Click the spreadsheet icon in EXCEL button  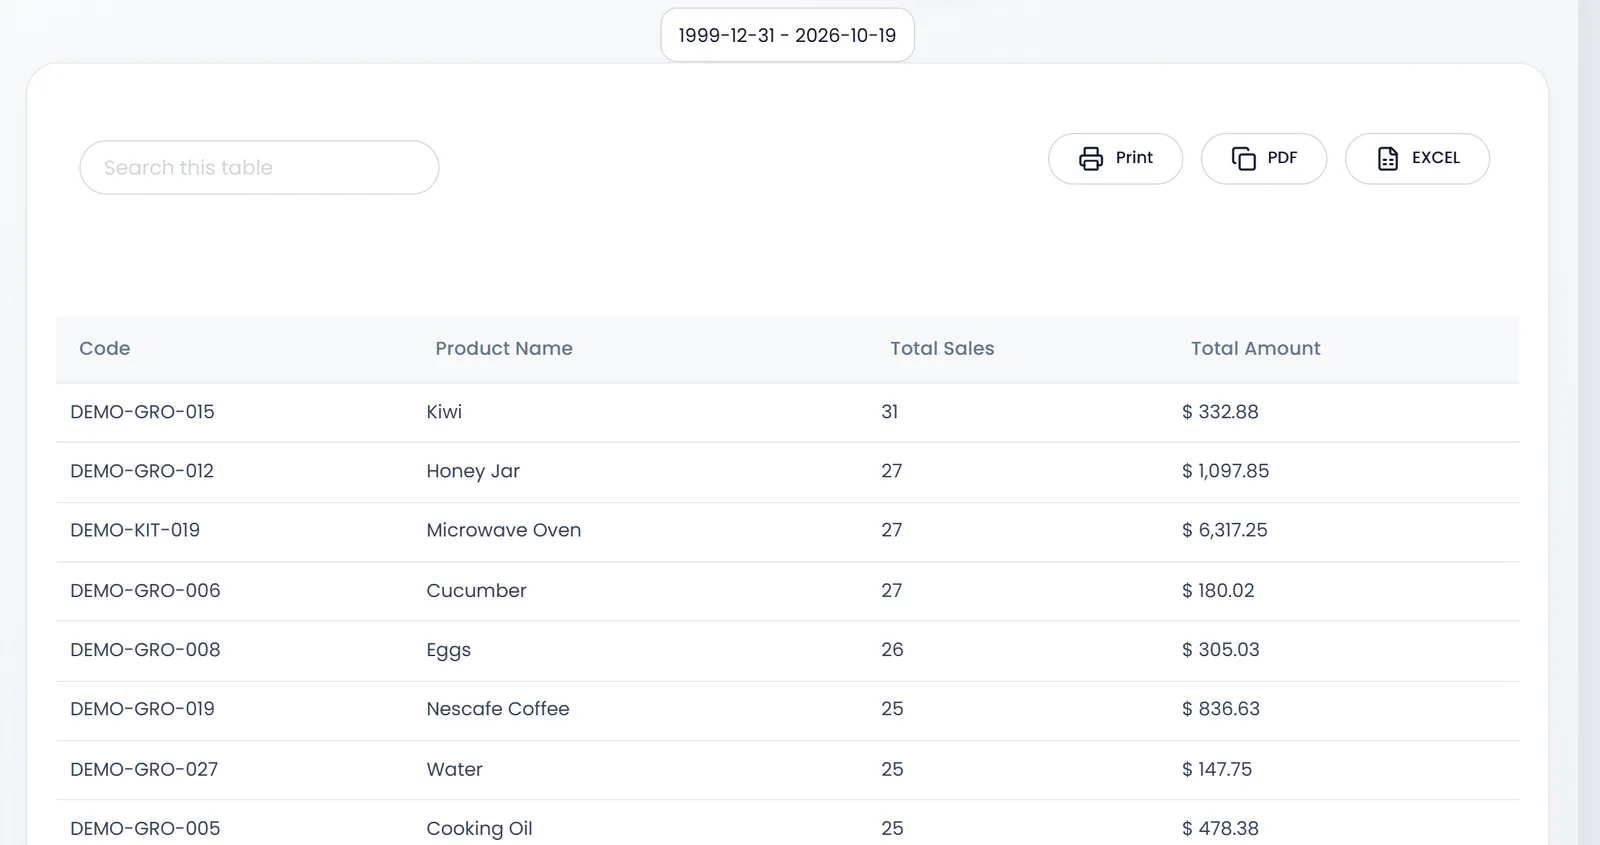point(1388,158)
